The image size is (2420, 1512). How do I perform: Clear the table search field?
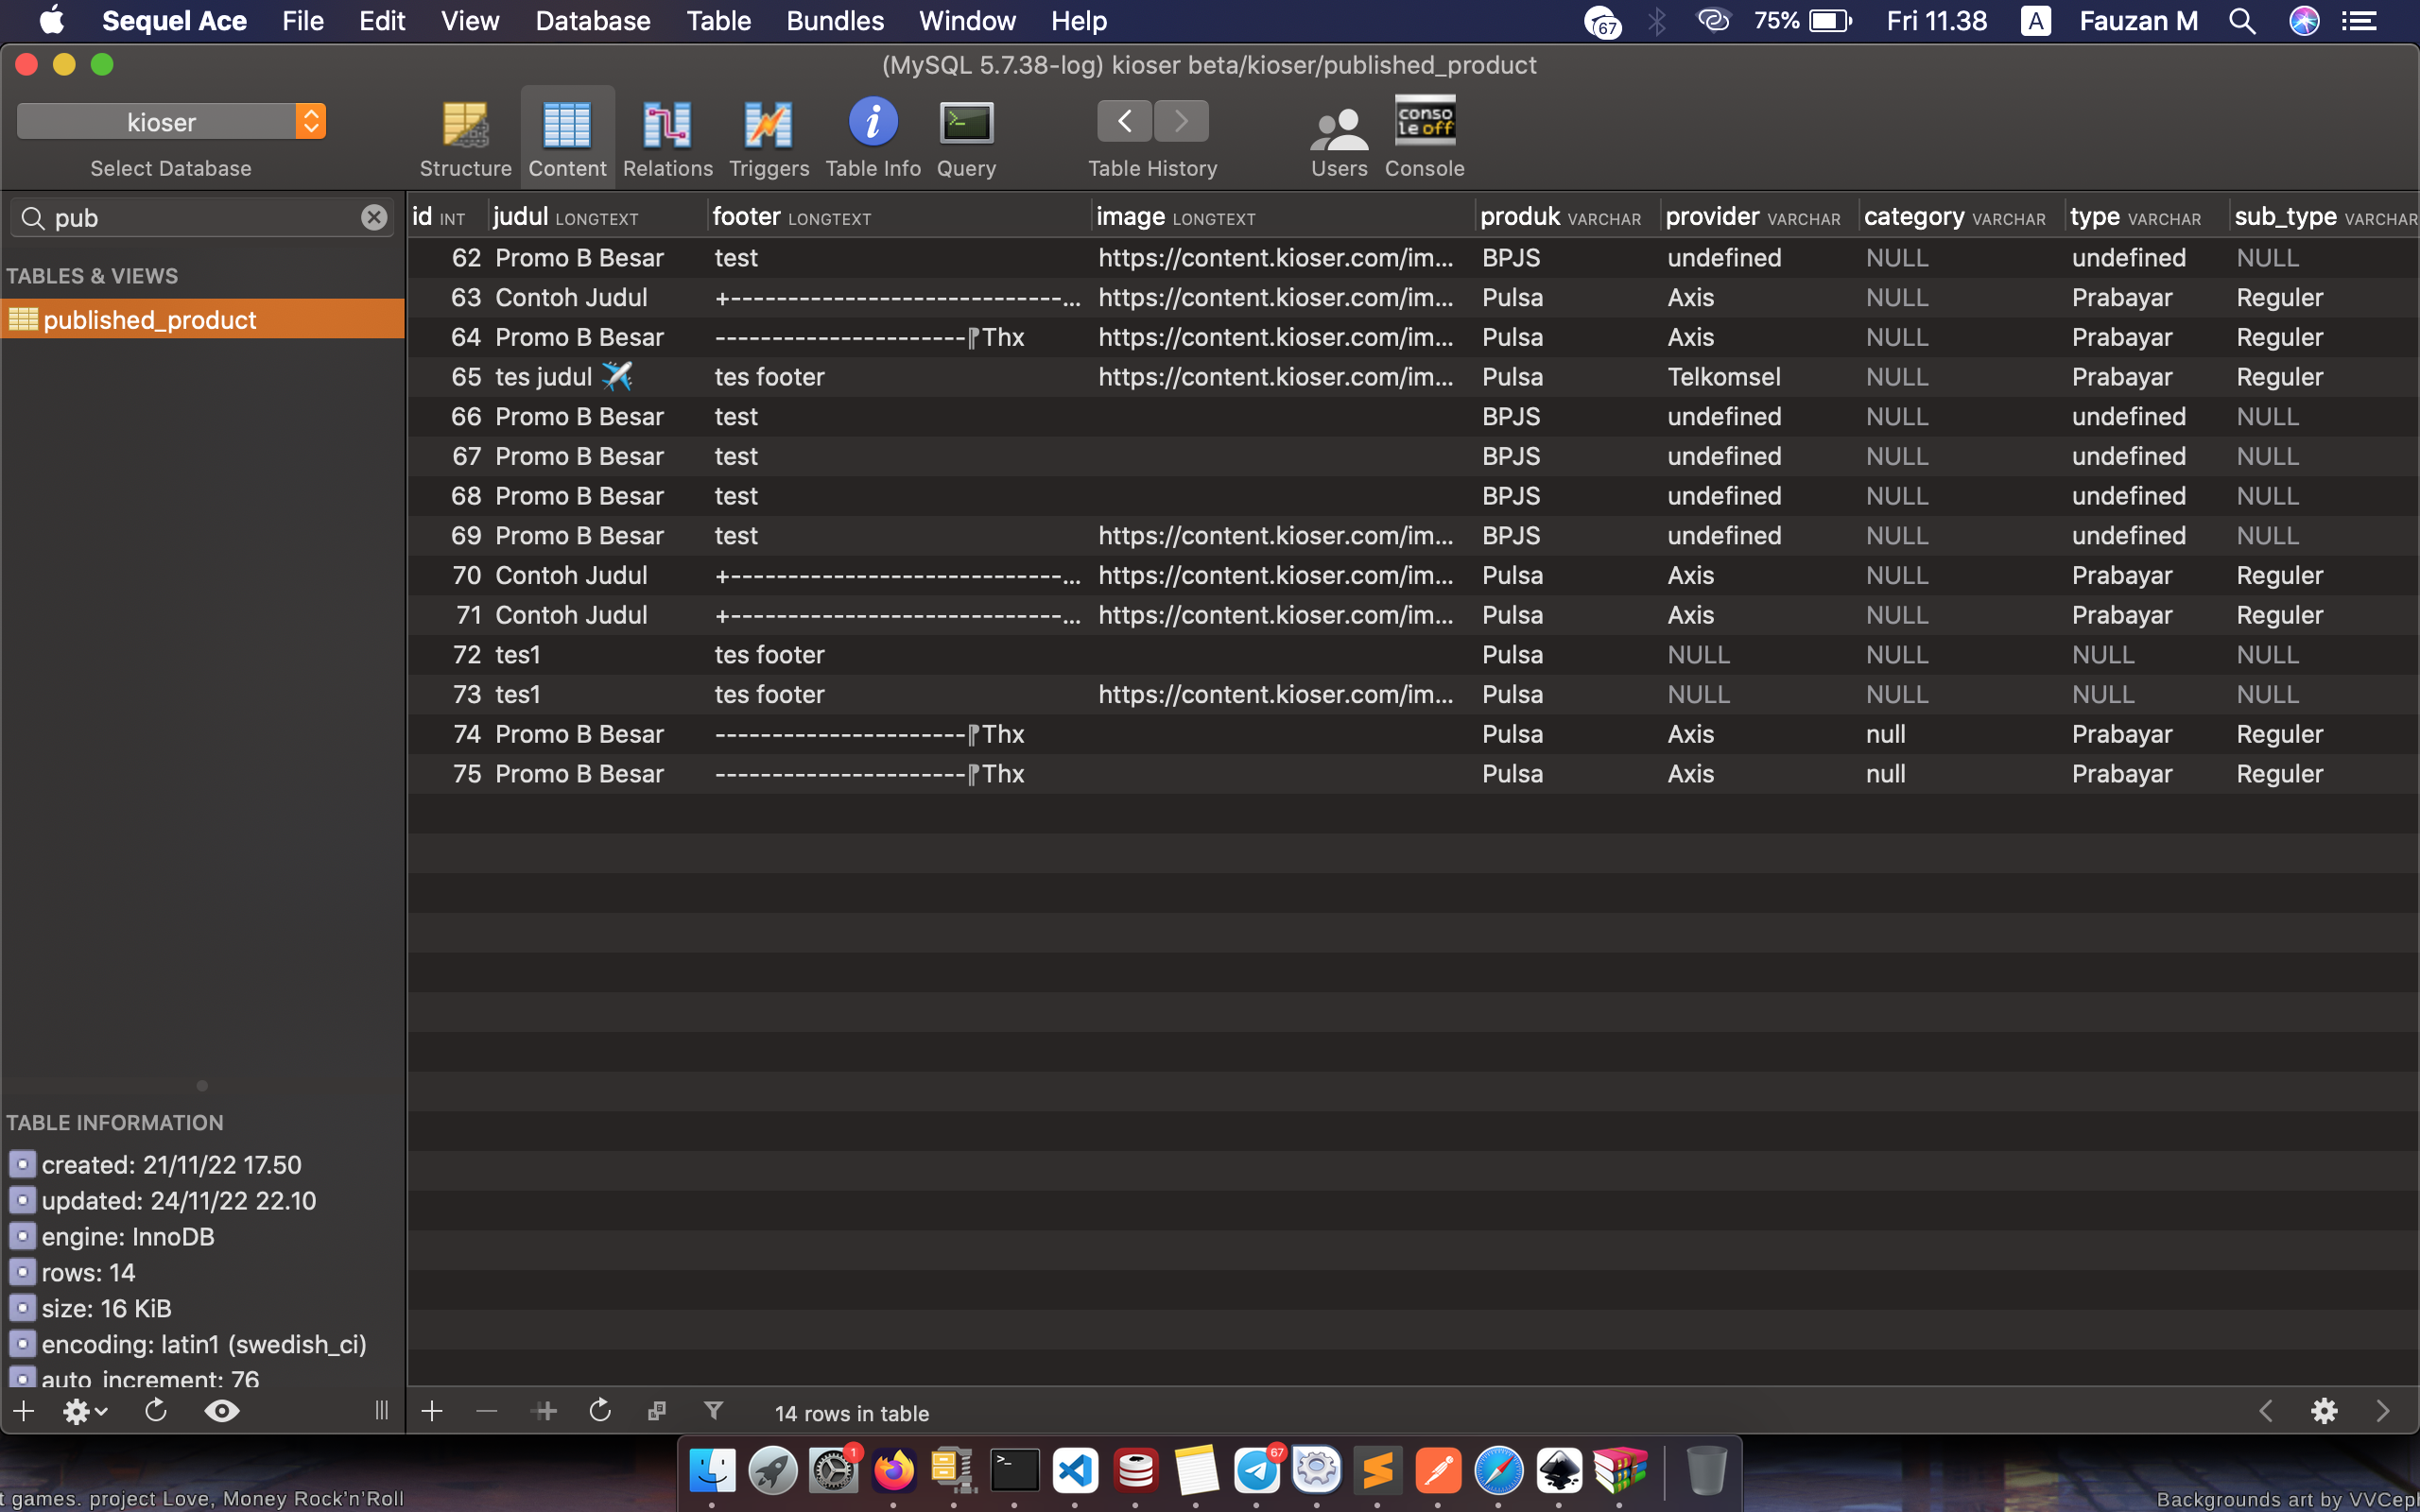tap(374, 217)
